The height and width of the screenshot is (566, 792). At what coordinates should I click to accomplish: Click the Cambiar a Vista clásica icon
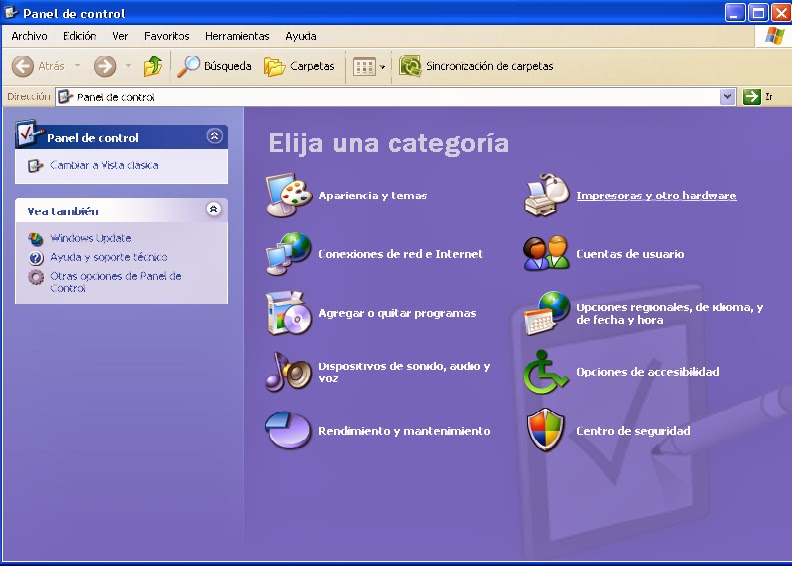[35, 166]
